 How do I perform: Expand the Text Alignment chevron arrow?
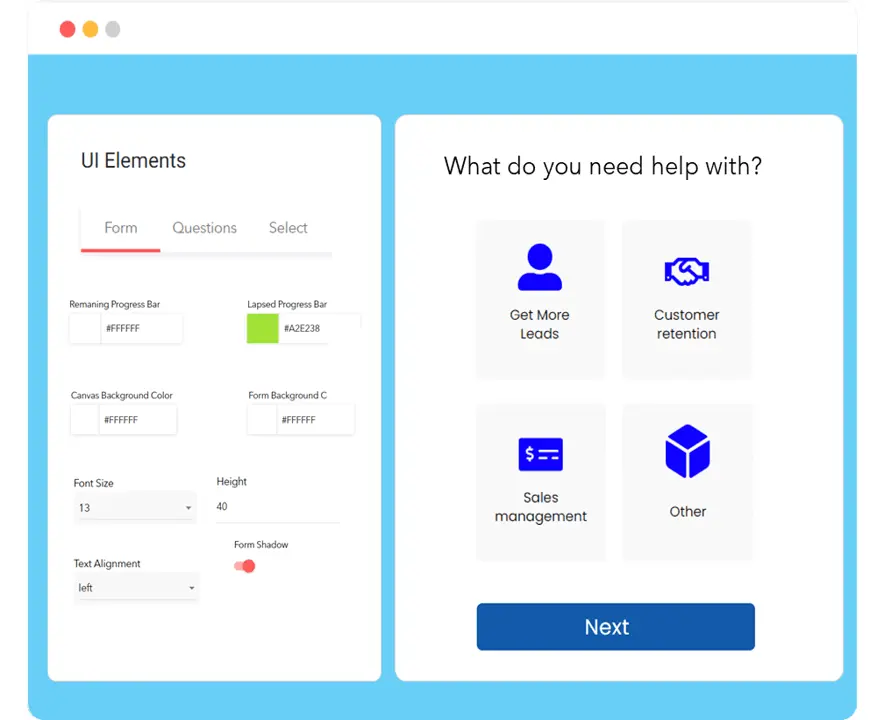(x=190, y=587)
